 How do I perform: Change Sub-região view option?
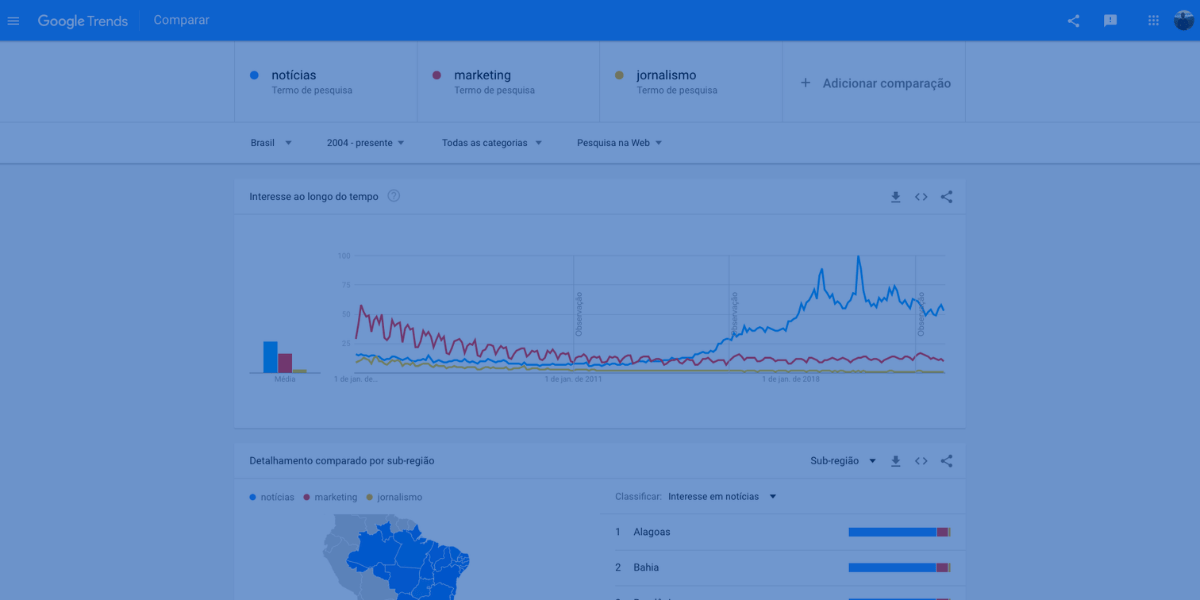pos(843,461)
